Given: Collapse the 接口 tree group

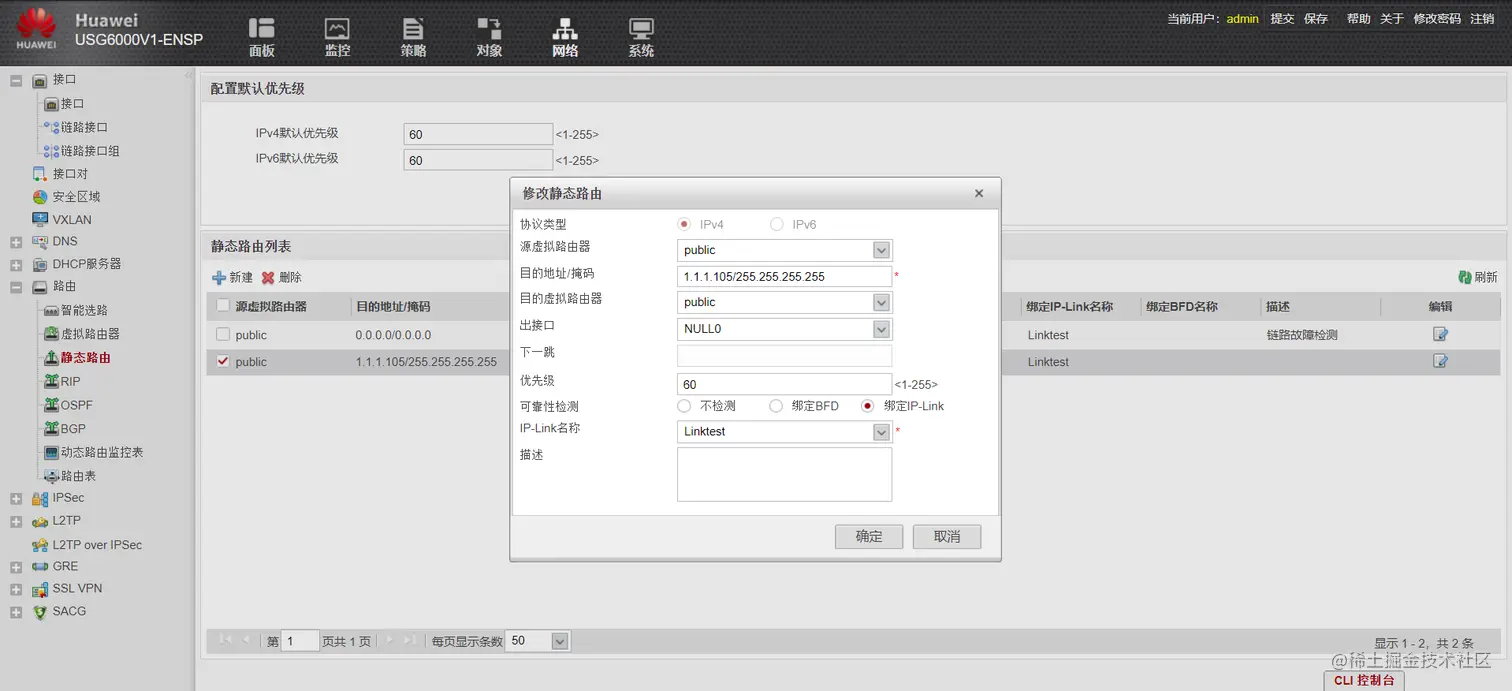Looking at the screenshot, I should coord(16,80).
